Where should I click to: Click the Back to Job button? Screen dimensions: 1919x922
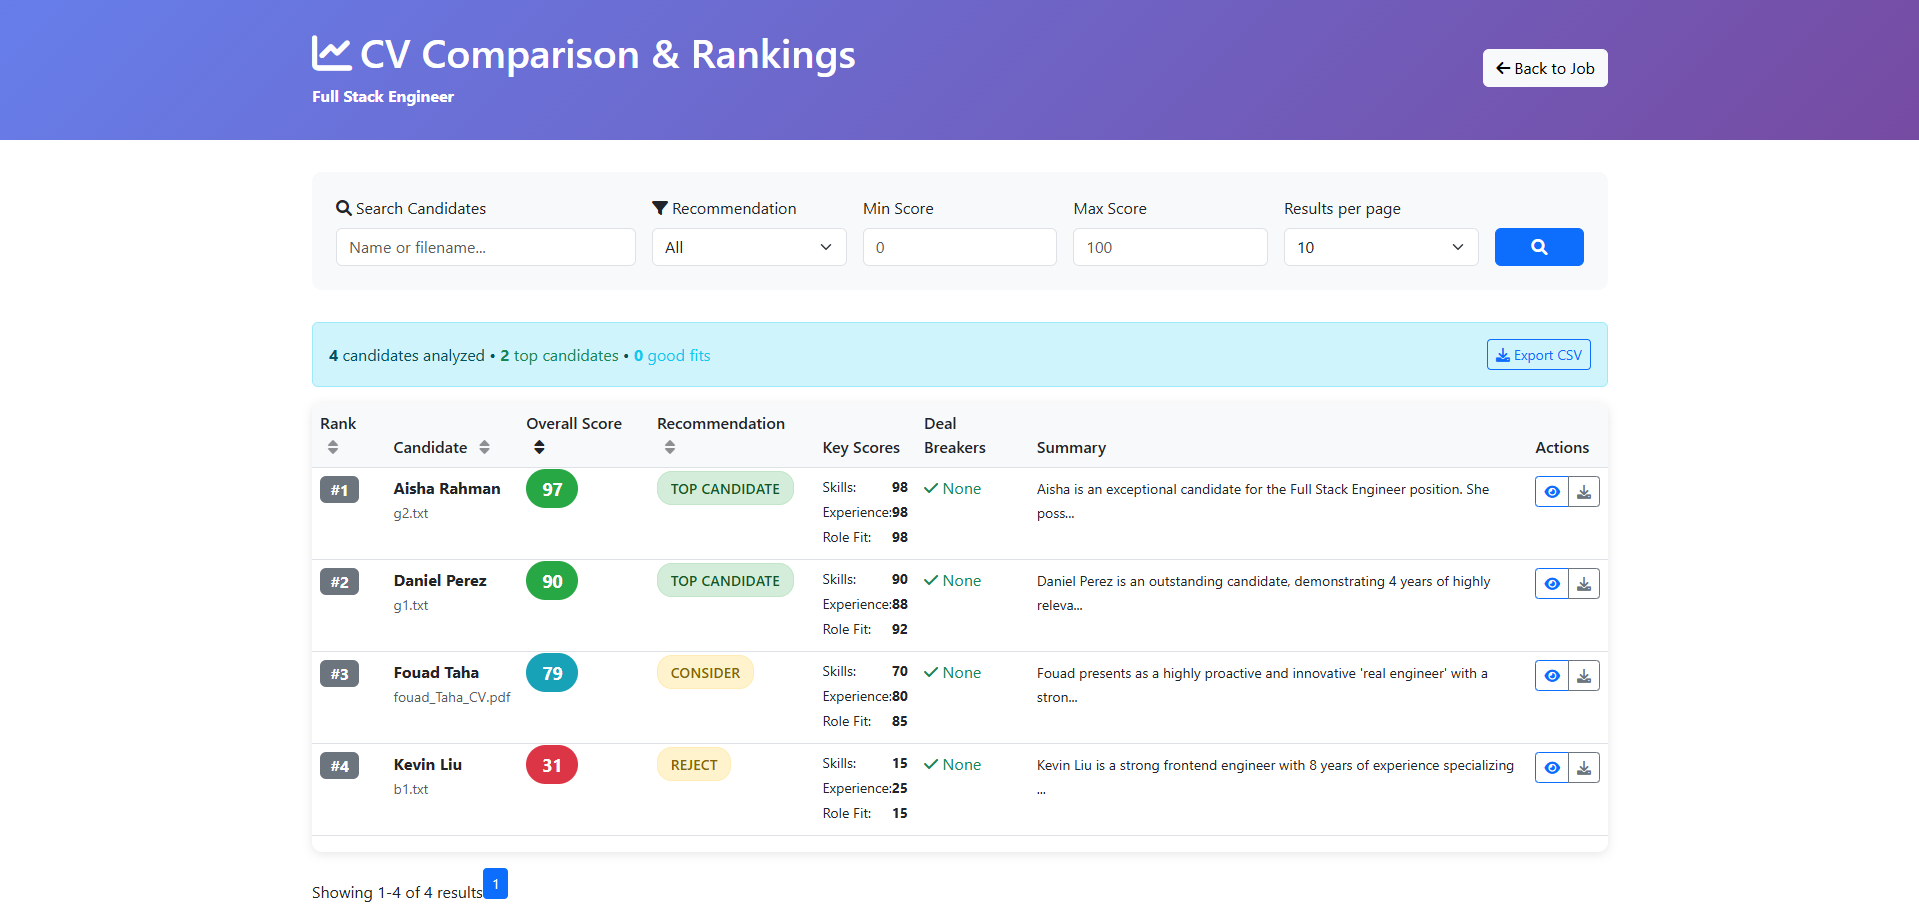[x=1544, y=68]
